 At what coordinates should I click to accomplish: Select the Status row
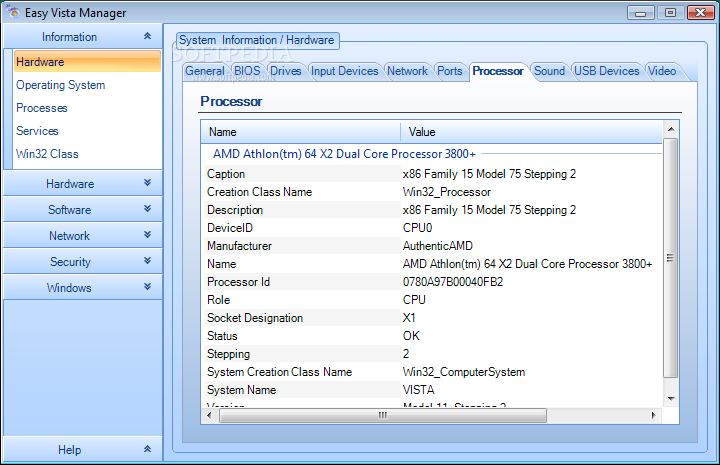coord(433,336)
